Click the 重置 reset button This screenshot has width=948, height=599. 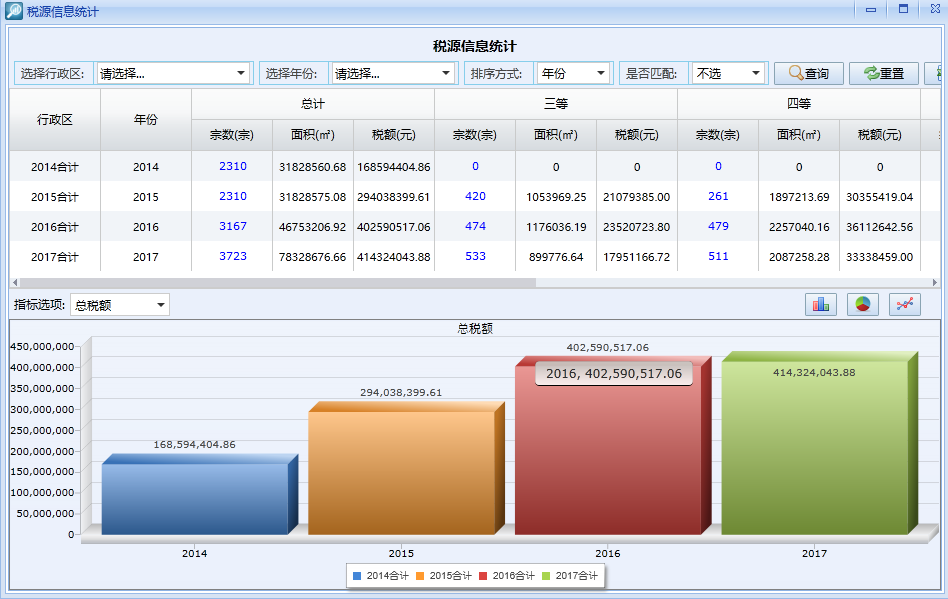click(x=884, y=73)
